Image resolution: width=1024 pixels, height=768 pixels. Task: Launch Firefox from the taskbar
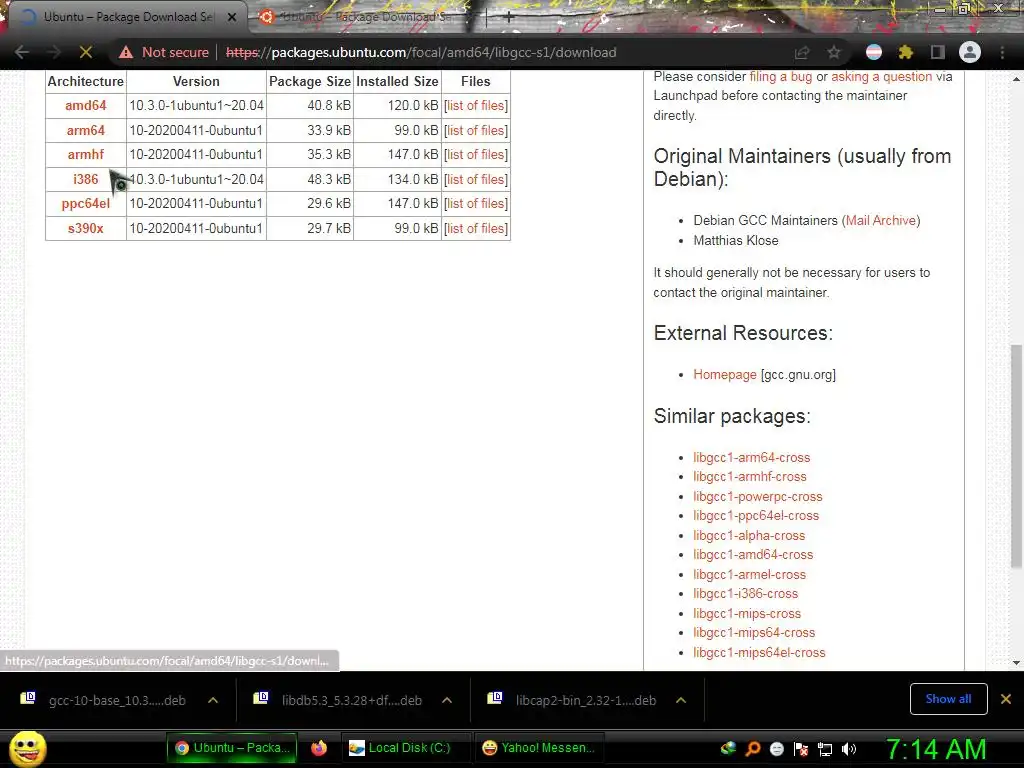click(319, 748)
